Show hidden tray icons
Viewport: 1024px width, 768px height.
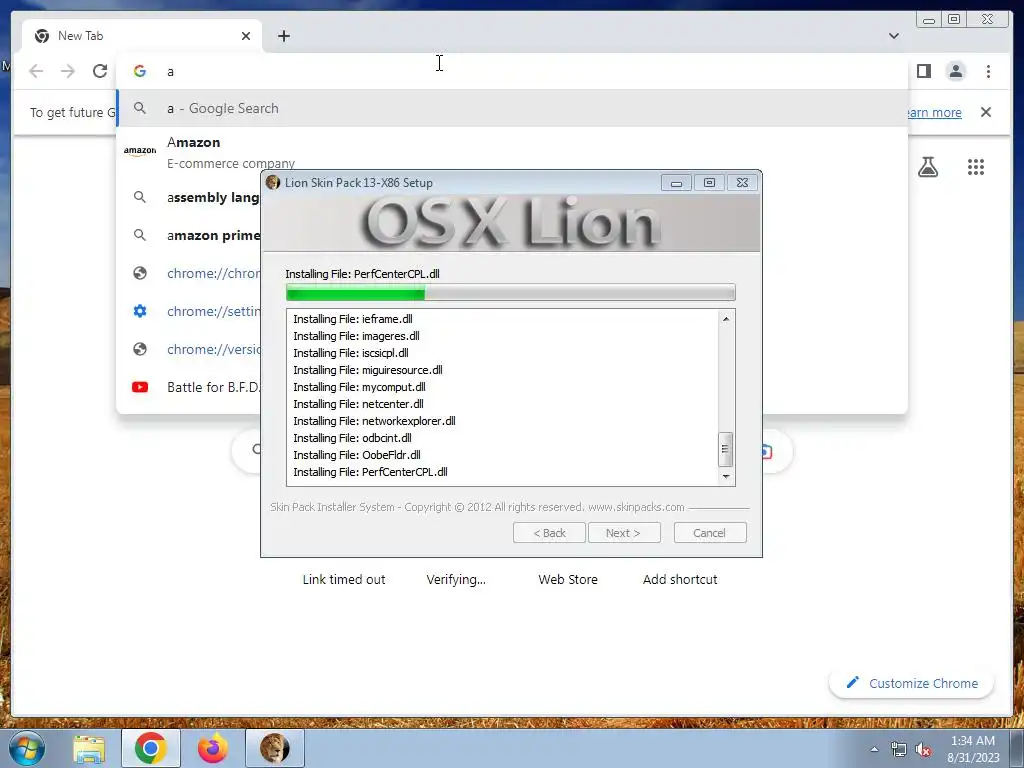tap(874, 749)
